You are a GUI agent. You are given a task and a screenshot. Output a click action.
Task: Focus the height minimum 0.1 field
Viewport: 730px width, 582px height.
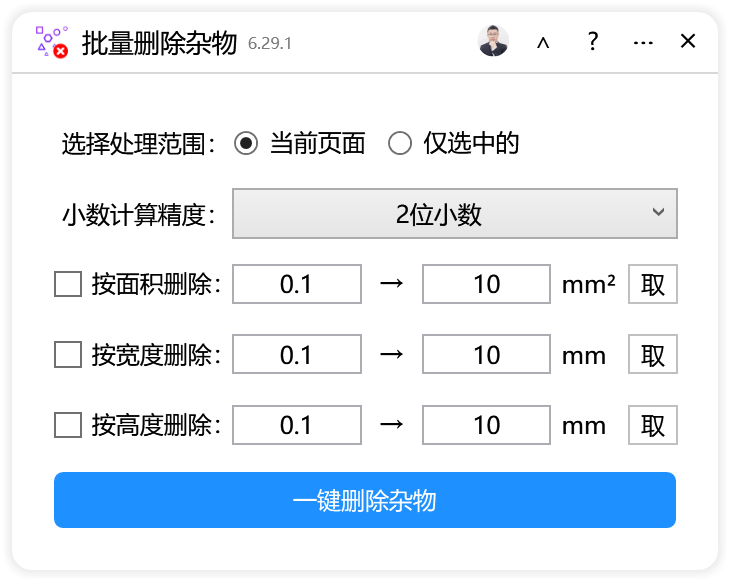[x=297, y=425]
